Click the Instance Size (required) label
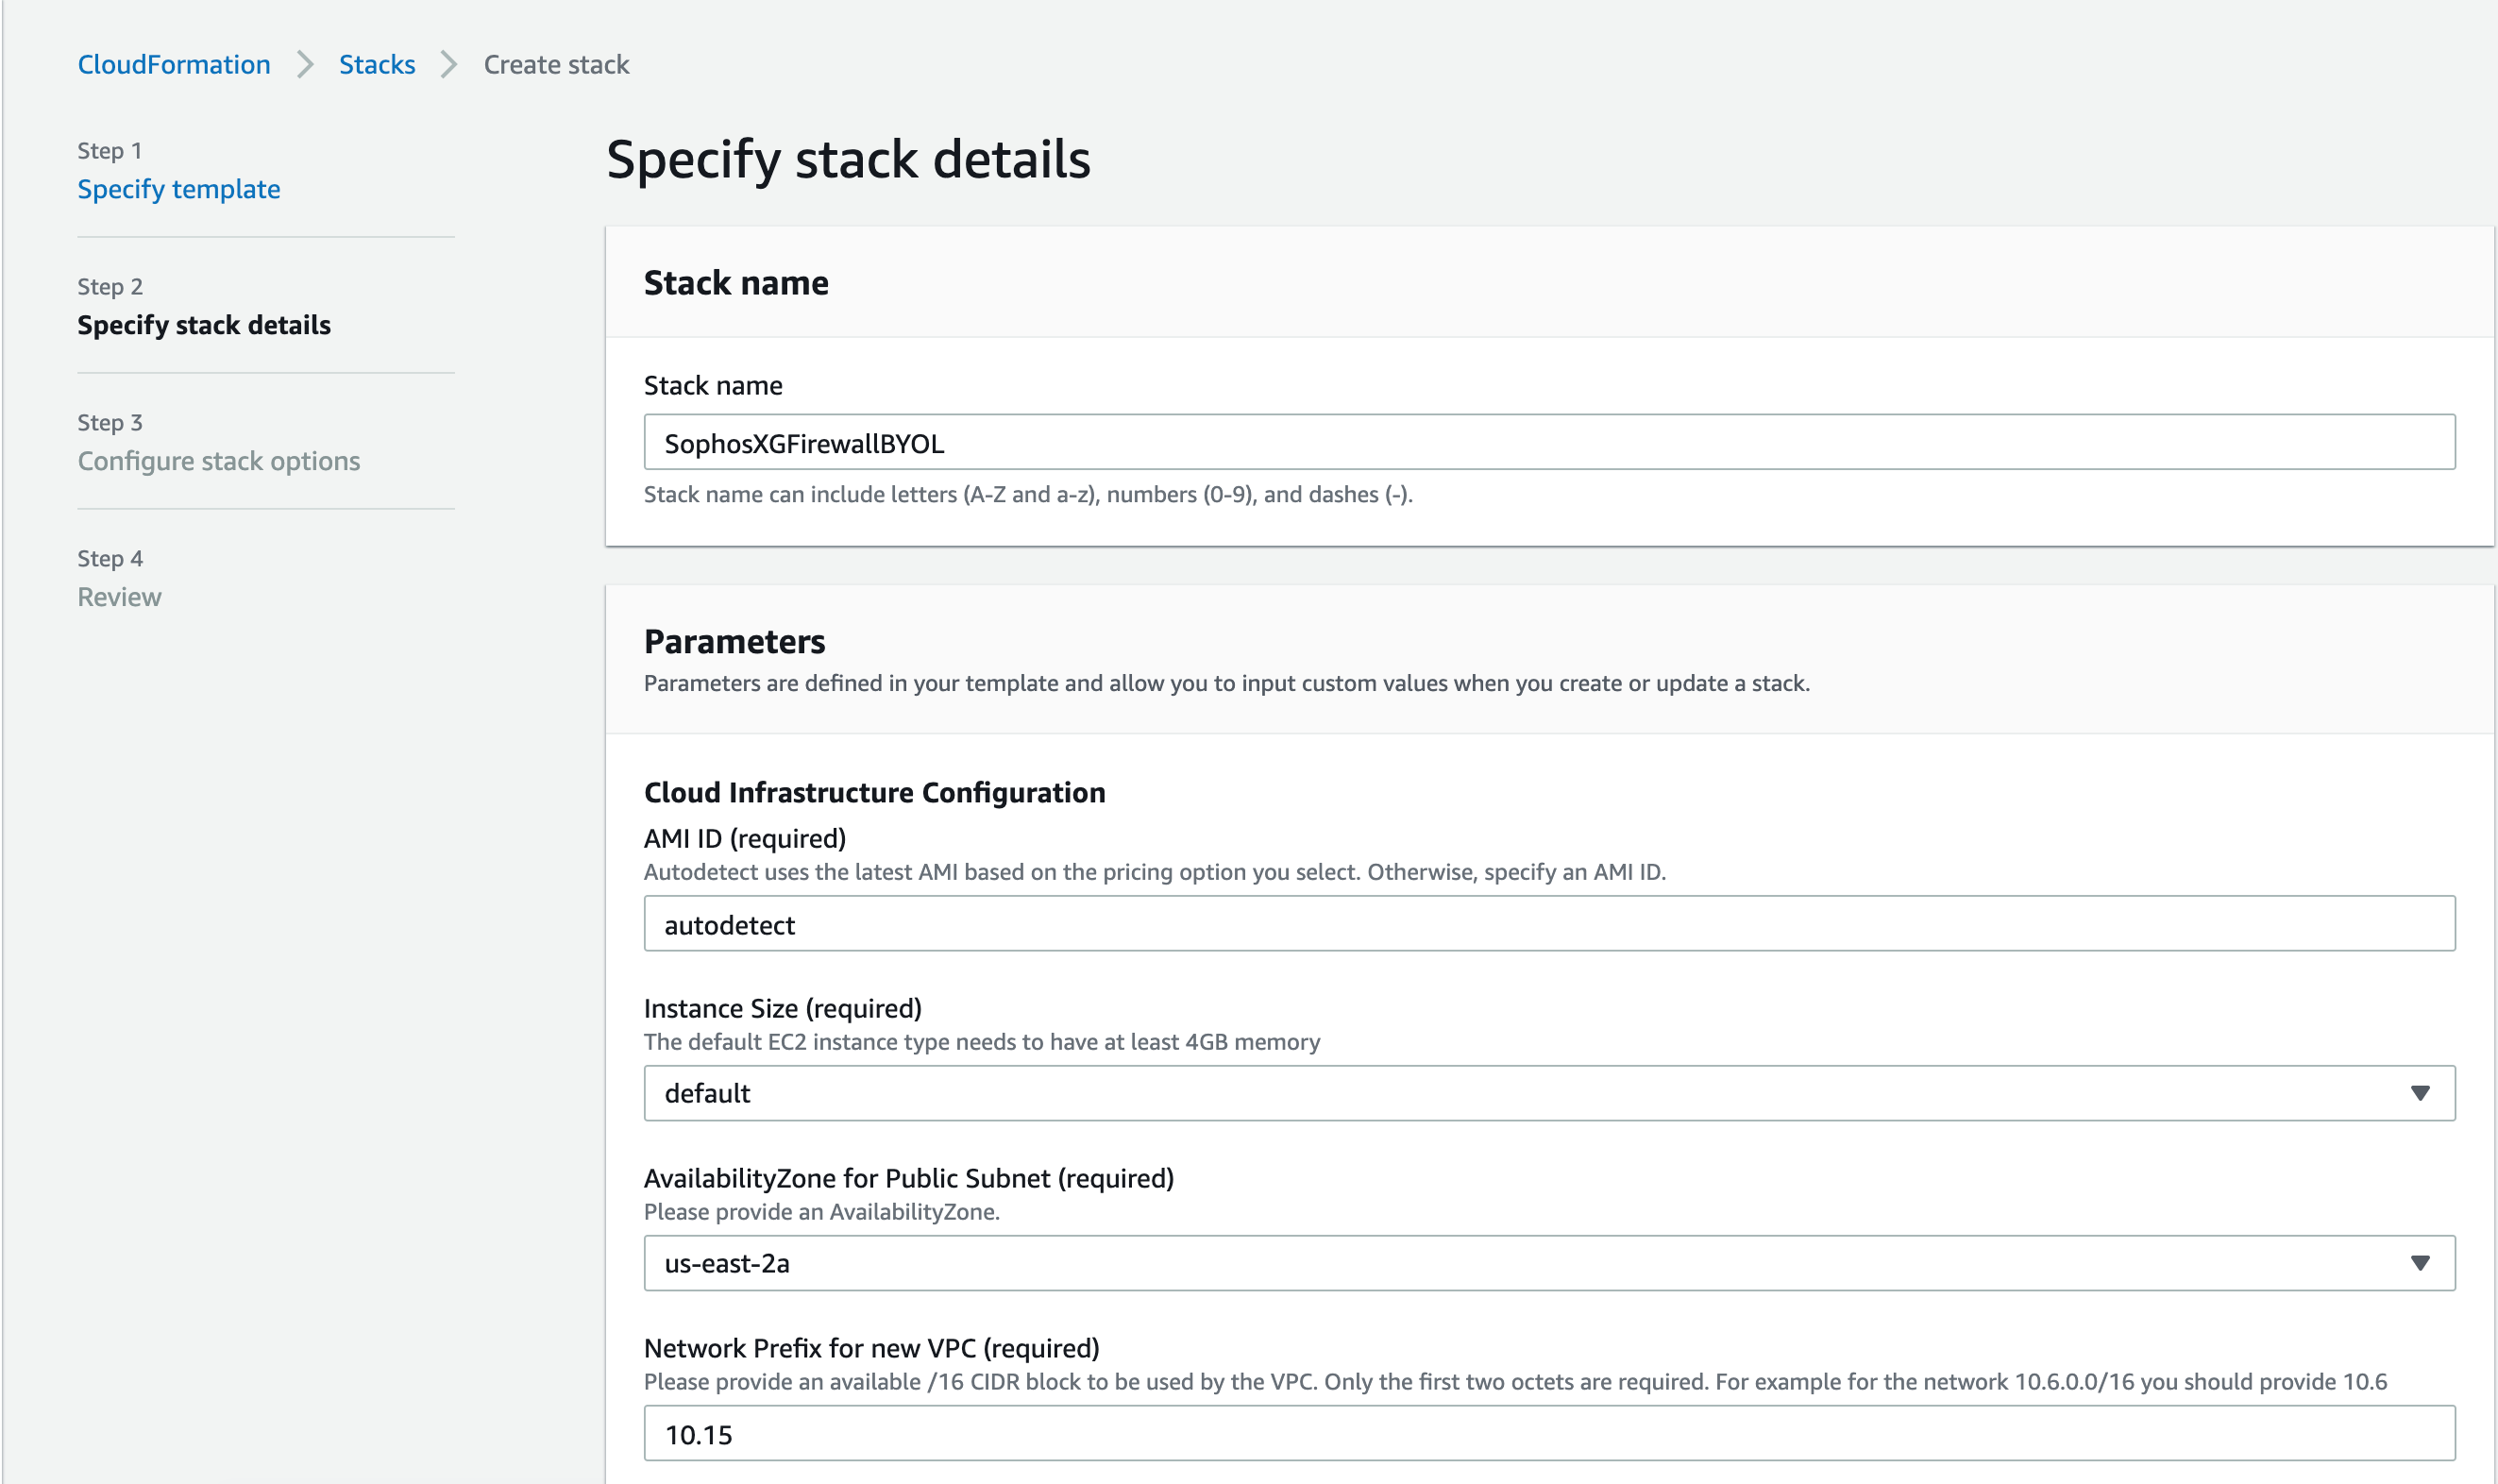This screenshot has width=2498, height=1484. coord(783,1008)
